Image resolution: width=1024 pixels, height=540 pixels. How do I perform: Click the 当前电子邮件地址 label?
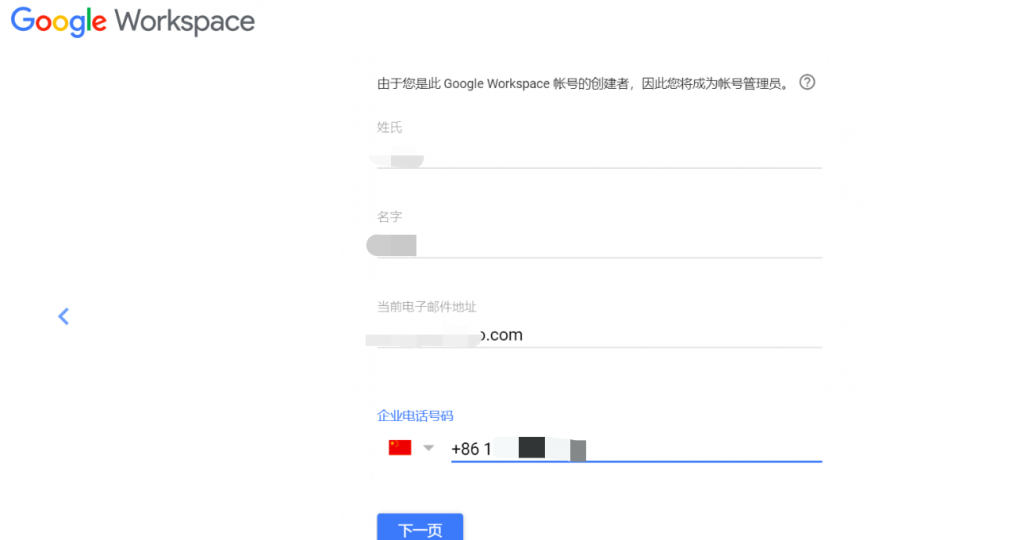coord(426,306)
